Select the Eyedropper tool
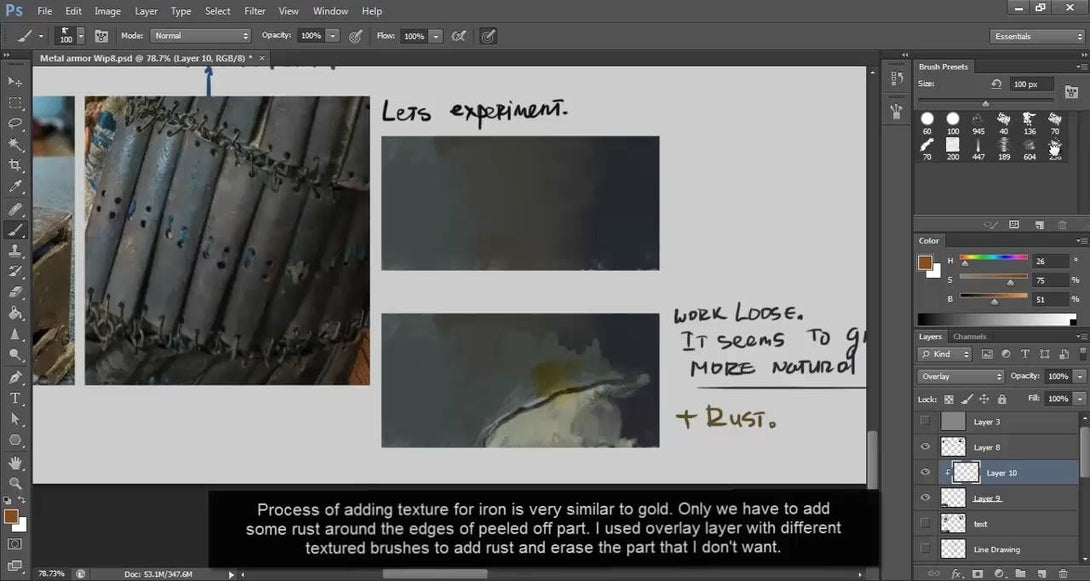Viewport: 1090px width, 581px height. pos(15,186)
